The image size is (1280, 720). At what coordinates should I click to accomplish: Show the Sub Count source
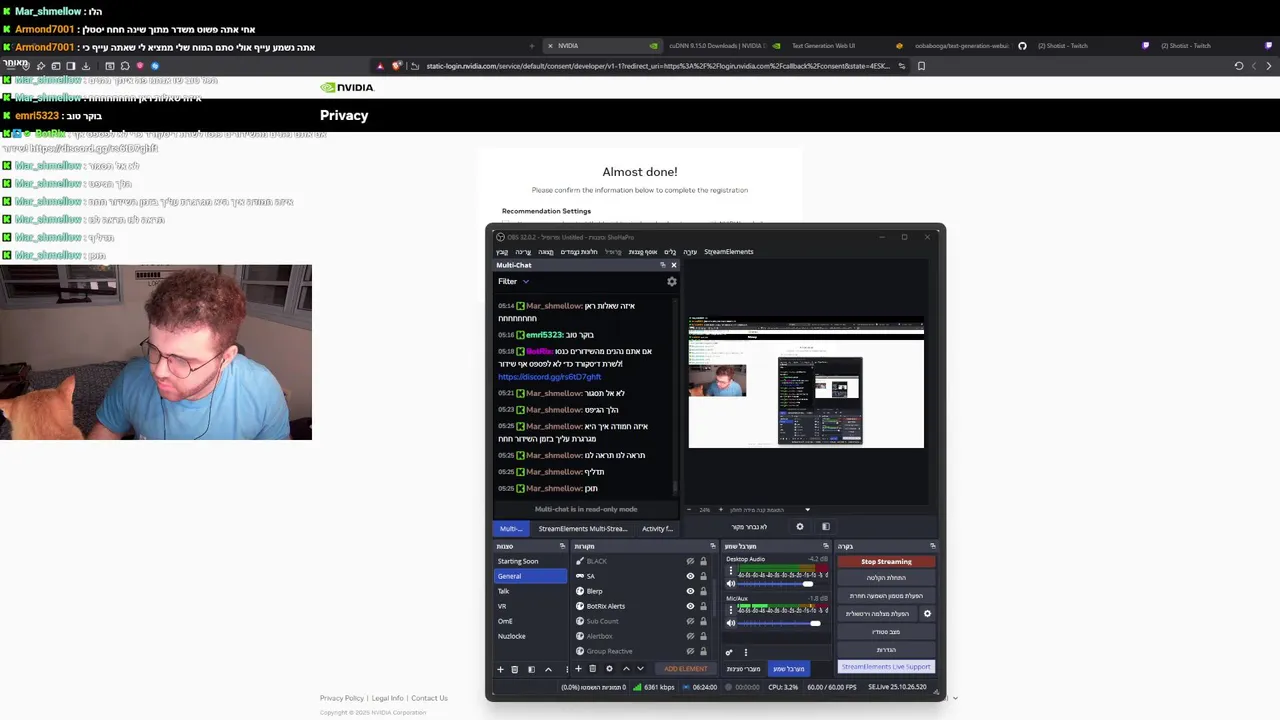pos(690,621)
